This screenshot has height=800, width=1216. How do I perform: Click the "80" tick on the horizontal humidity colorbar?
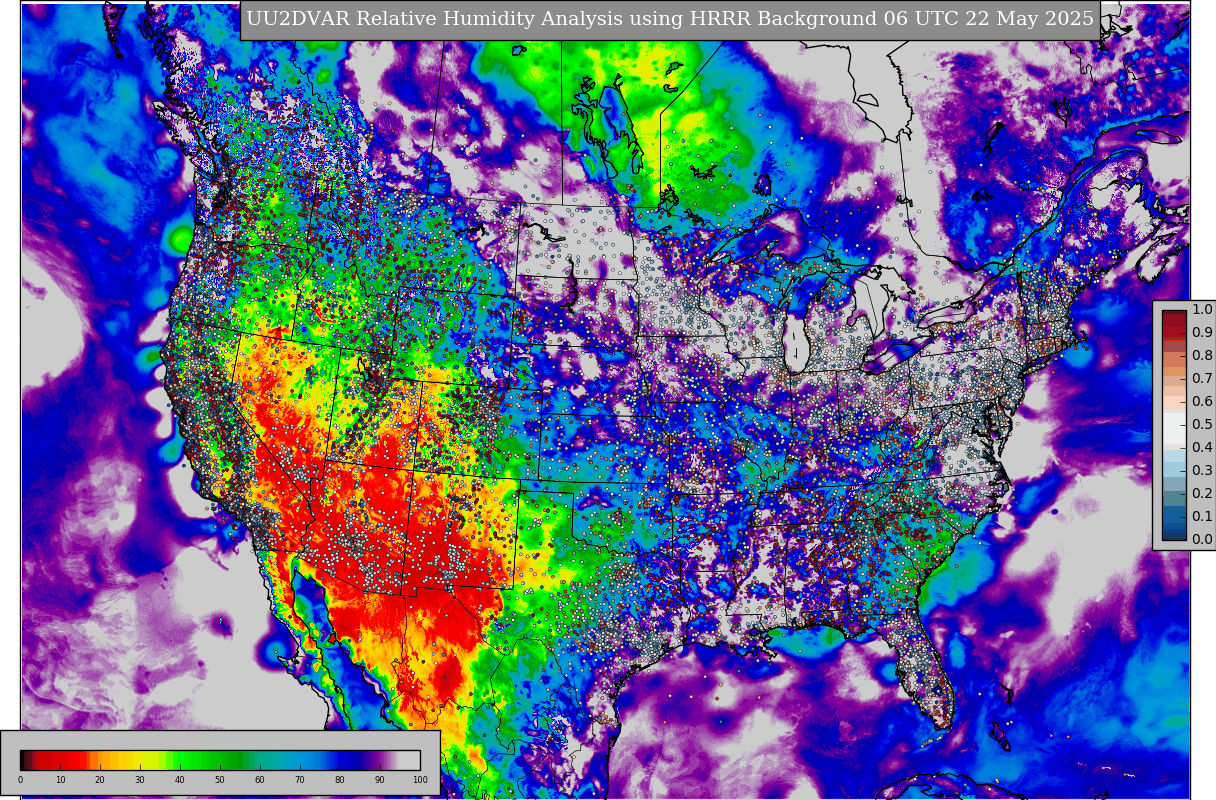click(x=340, y=780)
